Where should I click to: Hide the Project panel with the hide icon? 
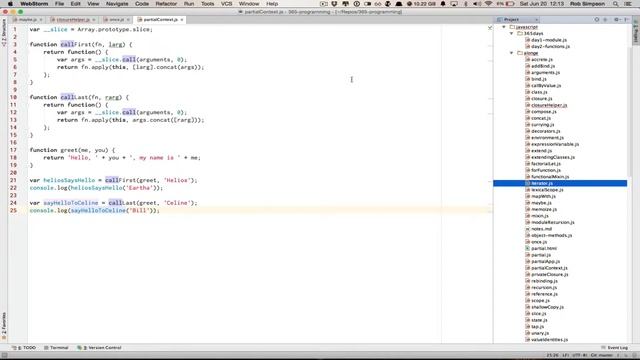(x=627, y=20)
